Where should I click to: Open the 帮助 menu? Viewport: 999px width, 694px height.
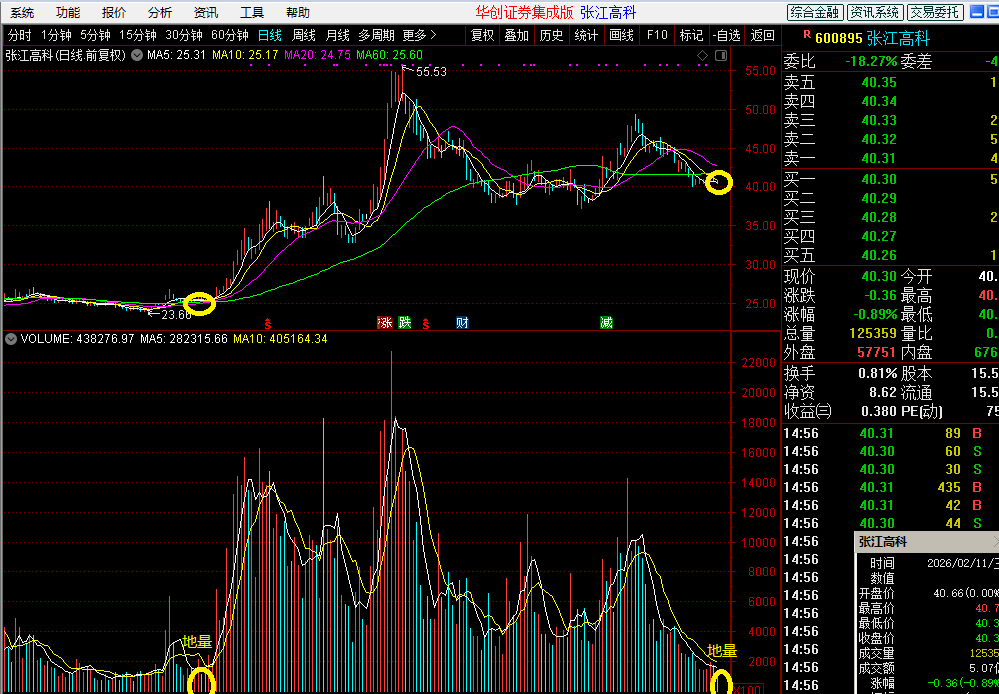298,13
